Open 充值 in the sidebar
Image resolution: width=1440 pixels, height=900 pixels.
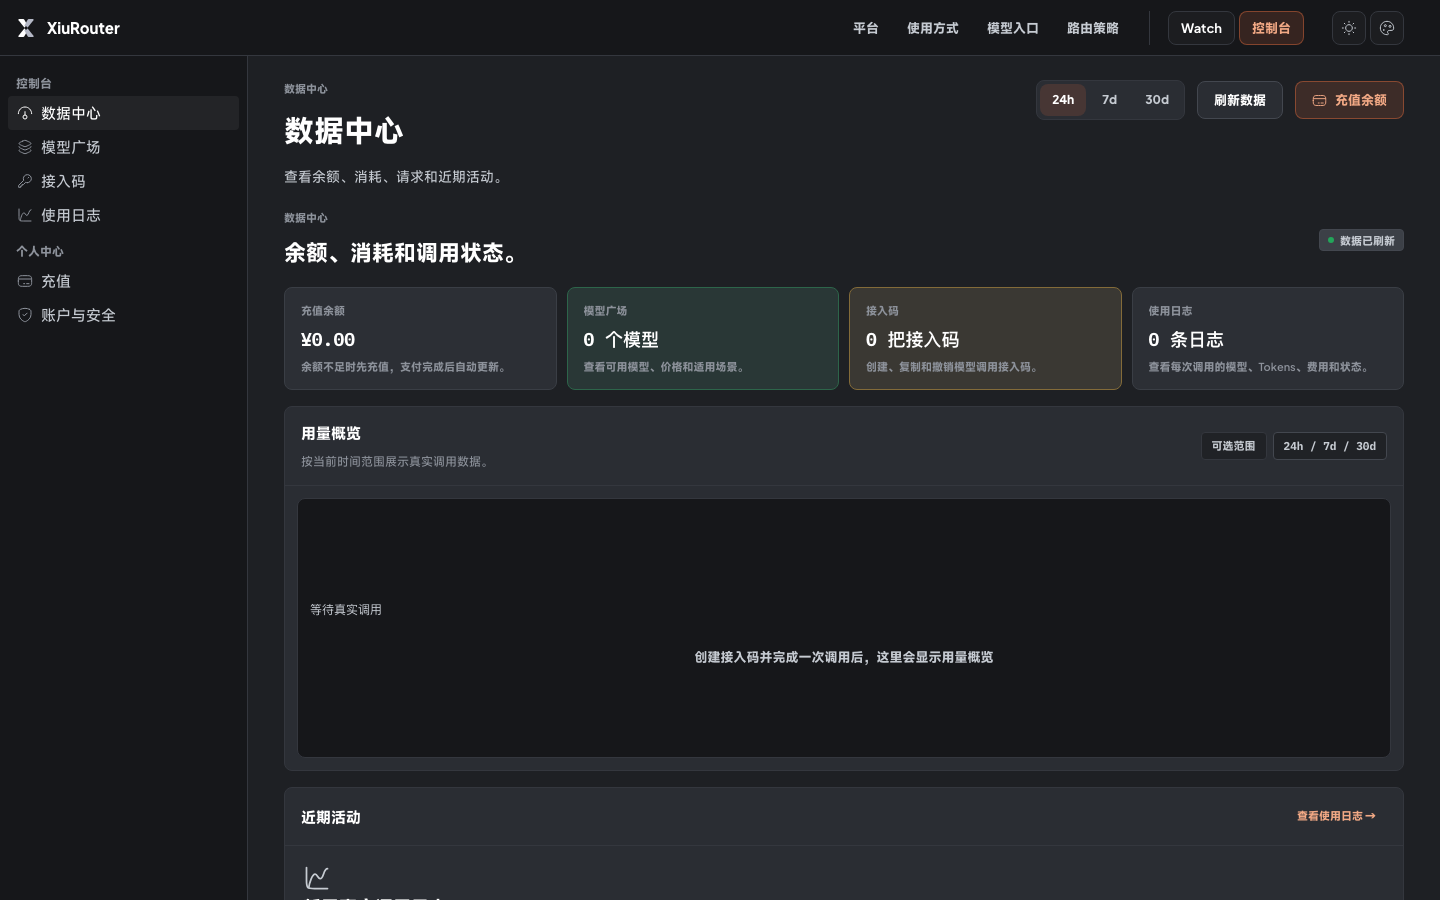click(123, 281)
